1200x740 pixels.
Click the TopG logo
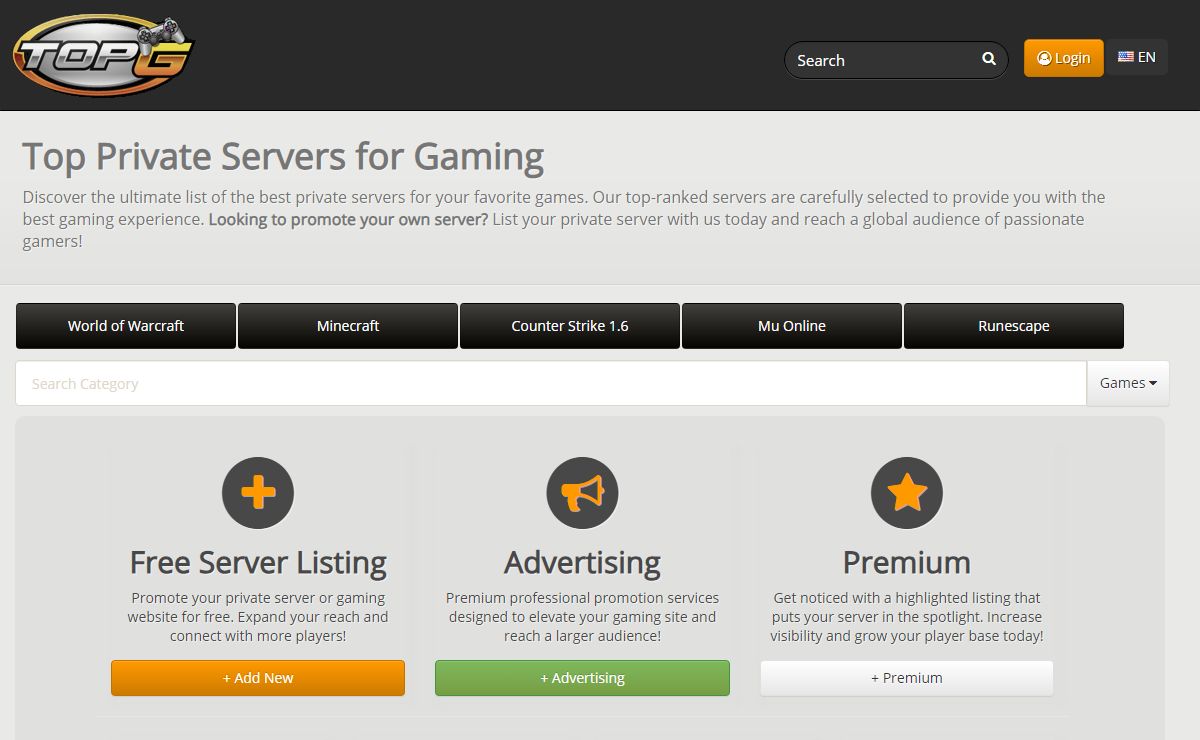103,55
